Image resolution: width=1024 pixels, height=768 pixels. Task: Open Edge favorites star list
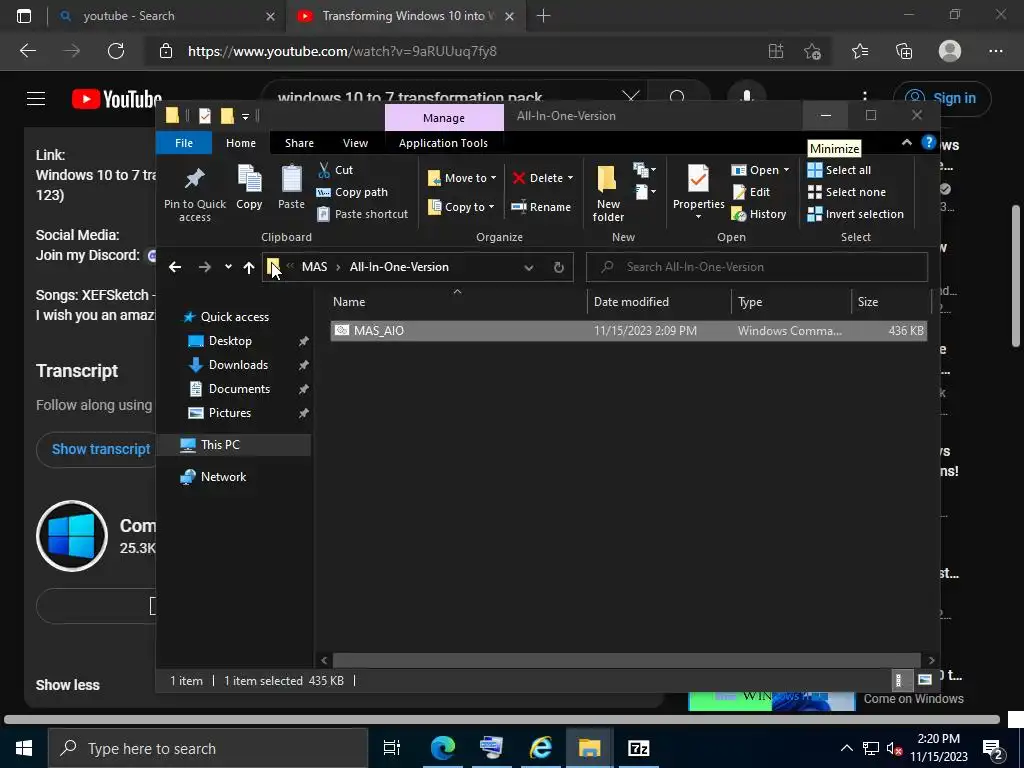tap(860, 51)
